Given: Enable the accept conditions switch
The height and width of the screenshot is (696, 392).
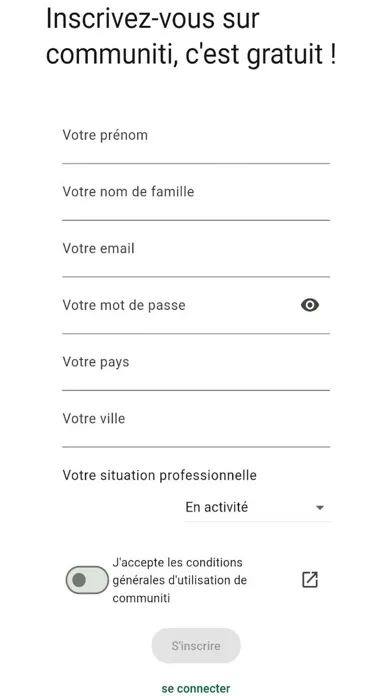Looking at the screenshot, I should pos(87,580).
